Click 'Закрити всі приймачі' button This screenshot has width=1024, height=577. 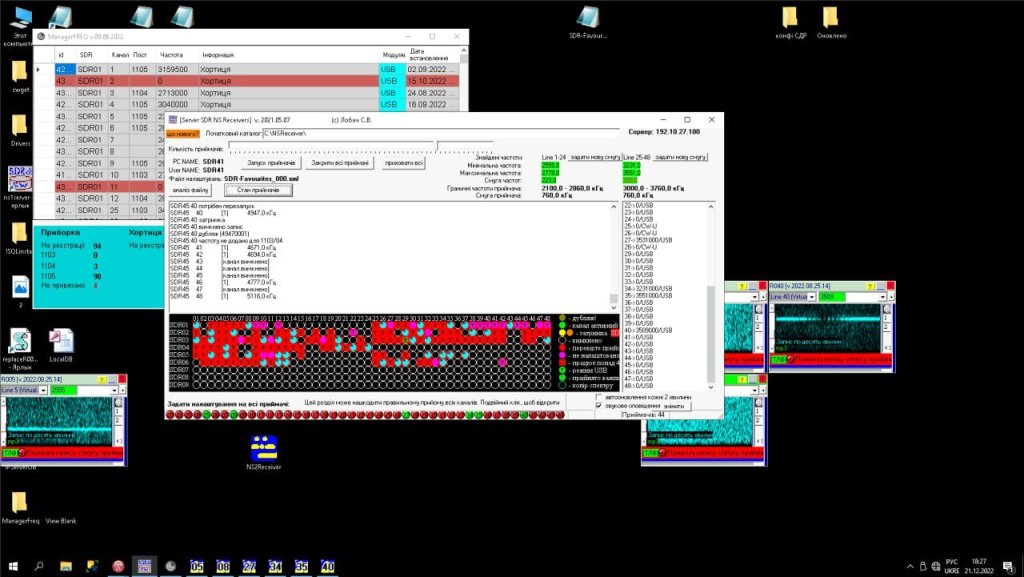click(339, 163)
